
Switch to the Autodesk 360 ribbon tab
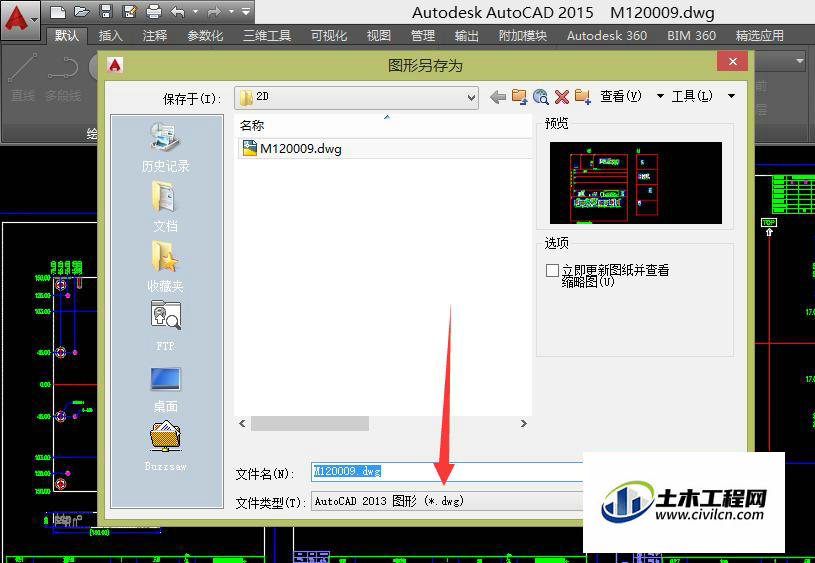[x=607, y=35]
